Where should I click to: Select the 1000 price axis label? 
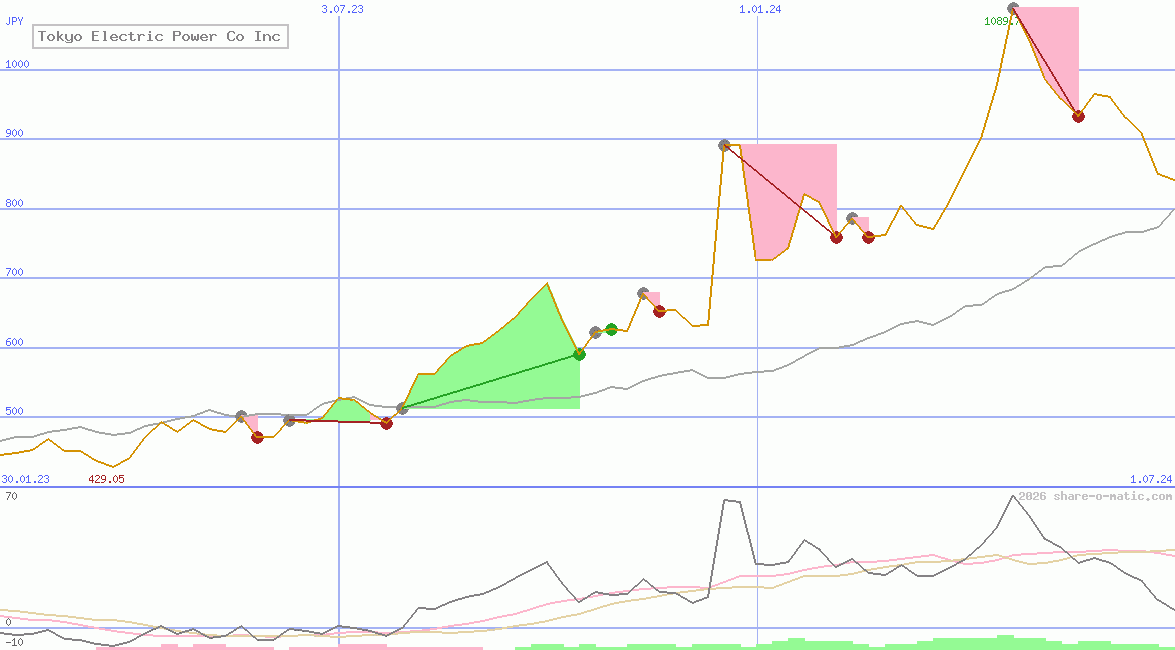pos(17,64)
